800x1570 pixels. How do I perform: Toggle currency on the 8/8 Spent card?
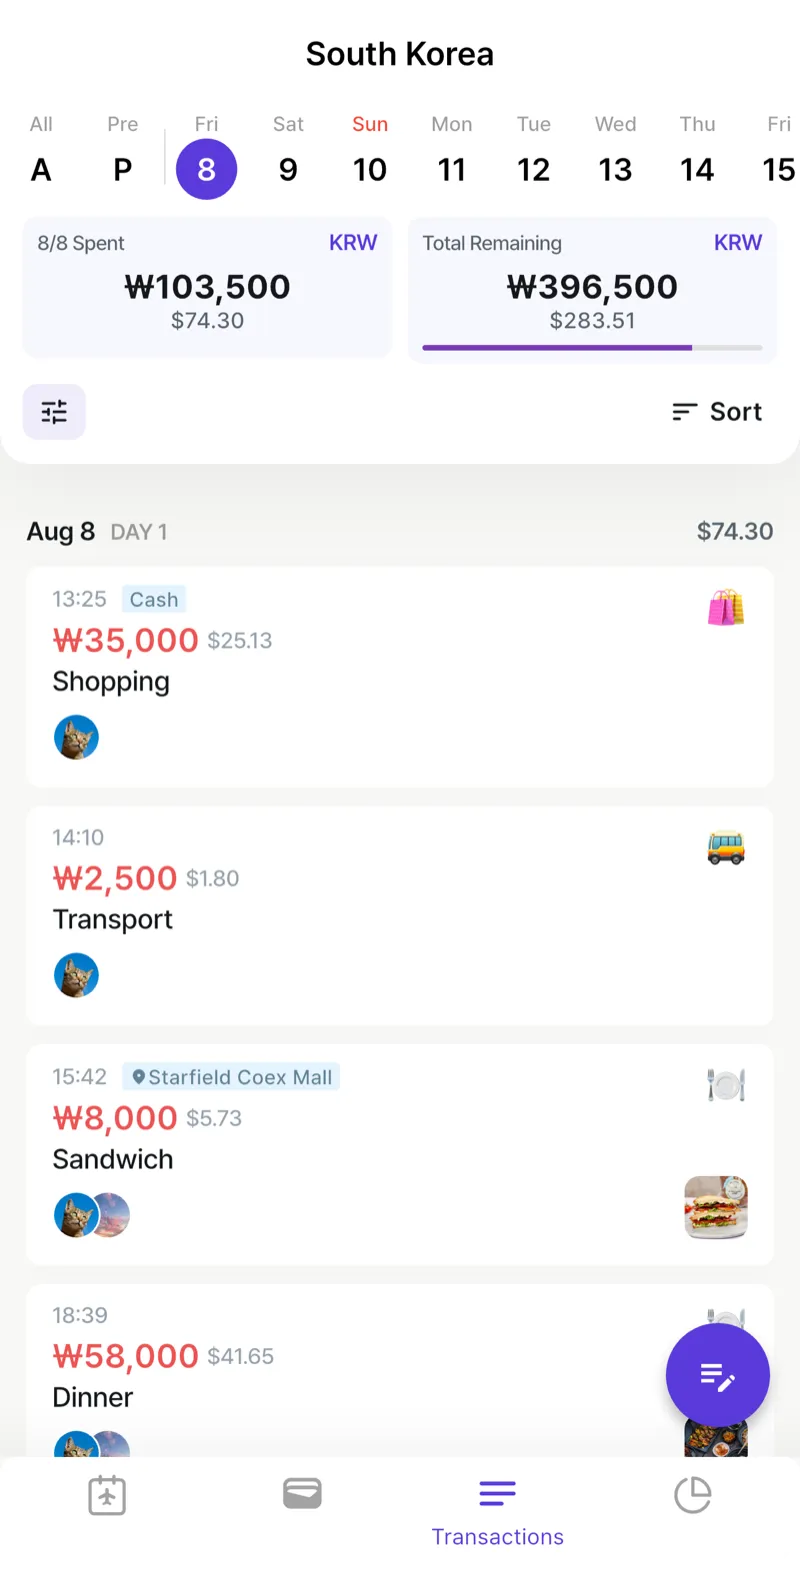pyautogui.click(x=352, y=243)
